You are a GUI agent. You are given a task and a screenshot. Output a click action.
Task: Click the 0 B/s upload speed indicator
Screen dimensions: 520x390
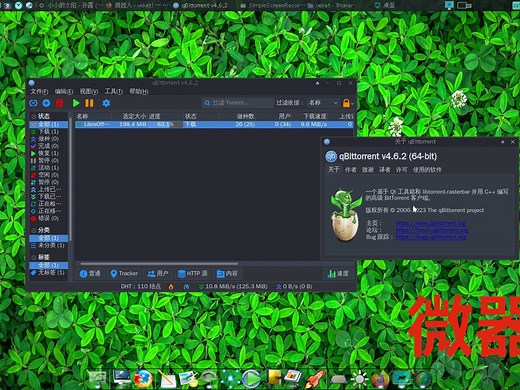click(x=294, y=286)
